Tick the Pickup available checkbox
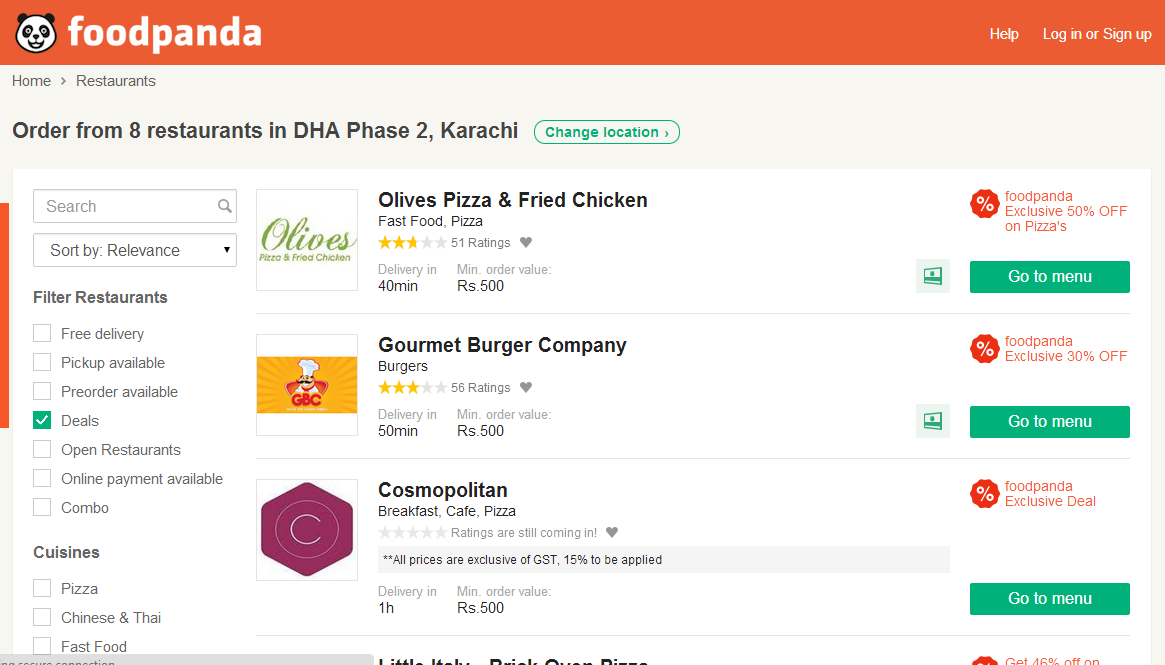The width and height of the screenshot is (1165, 665). 42,362
